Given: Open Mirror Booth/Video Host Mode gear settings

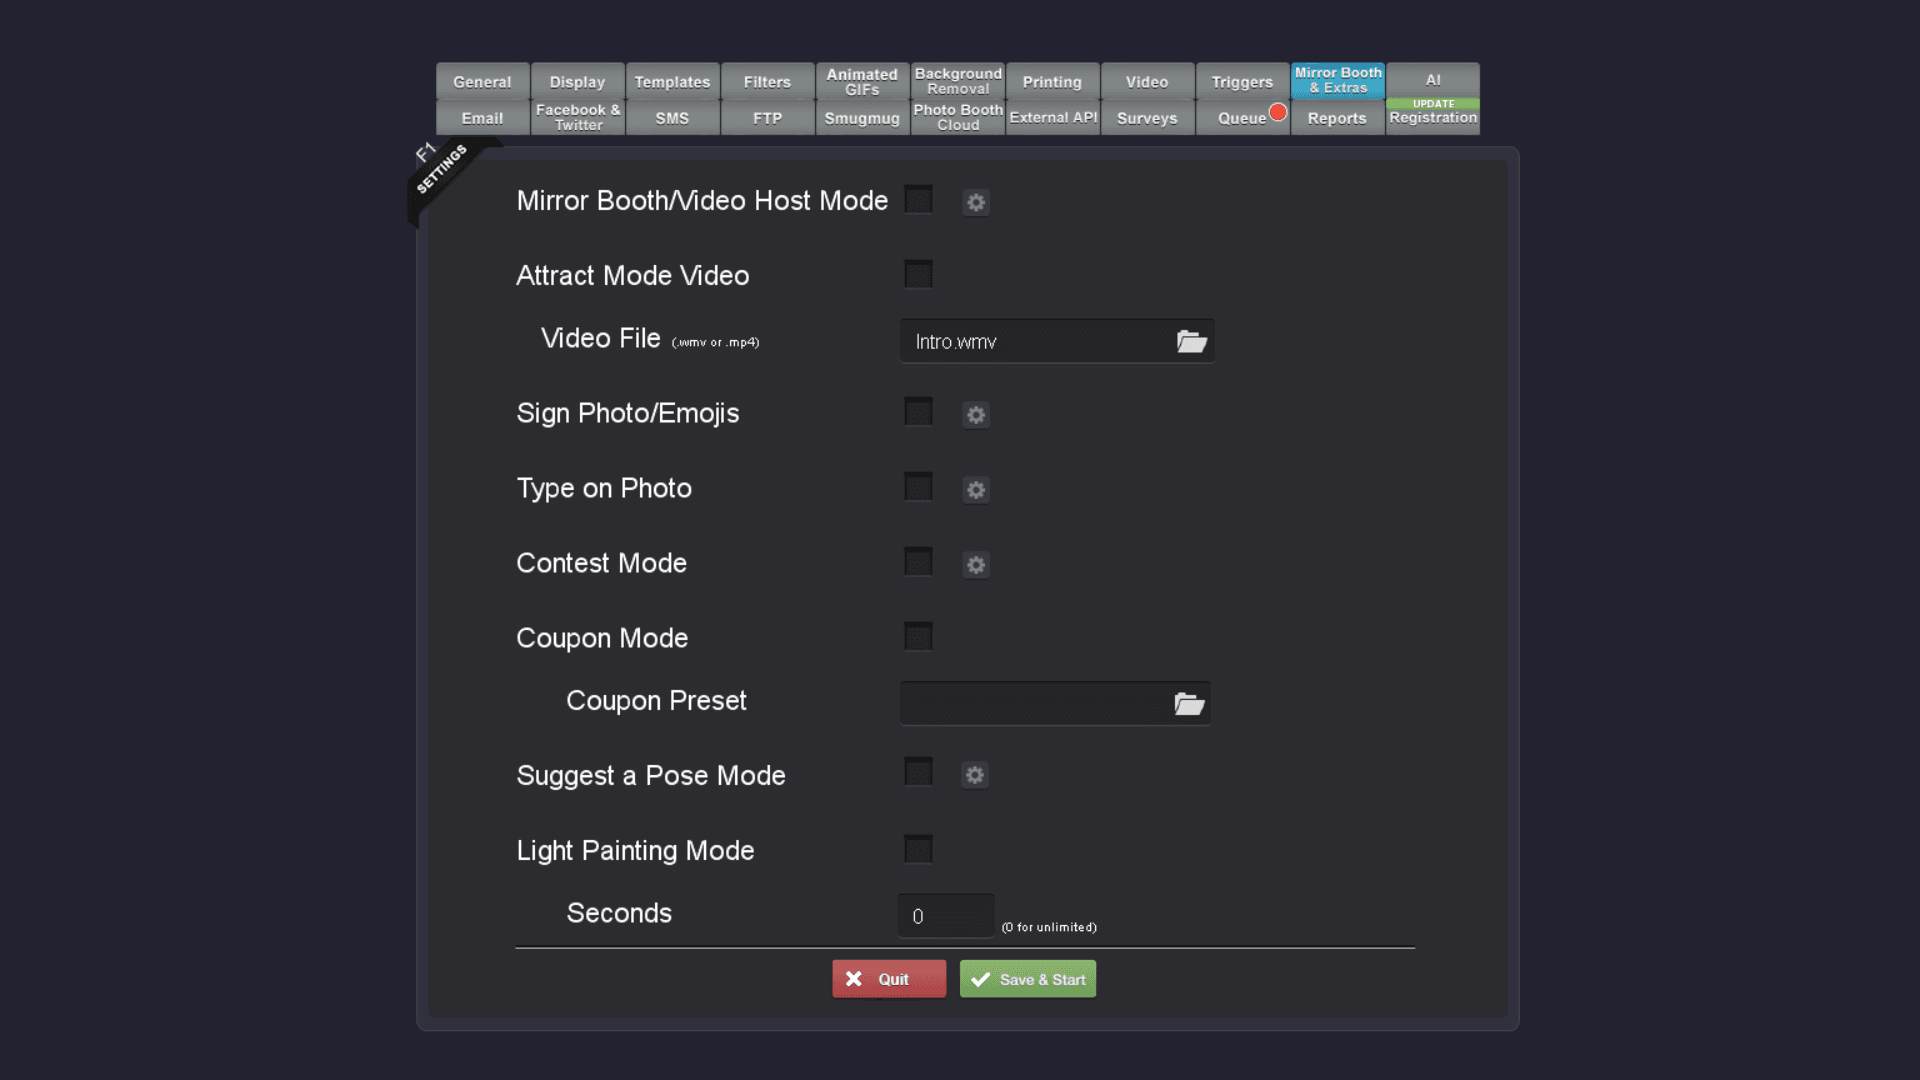Looking at the screenshot, I should pos(976,203).
